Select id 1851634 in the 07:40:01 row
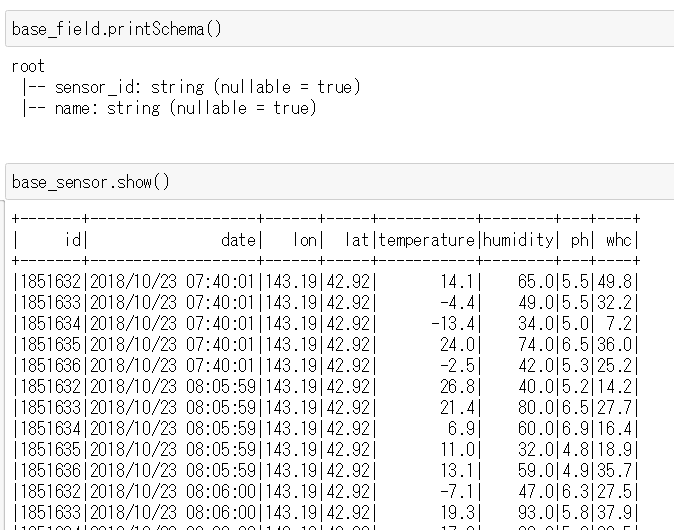 click(50, 324)
